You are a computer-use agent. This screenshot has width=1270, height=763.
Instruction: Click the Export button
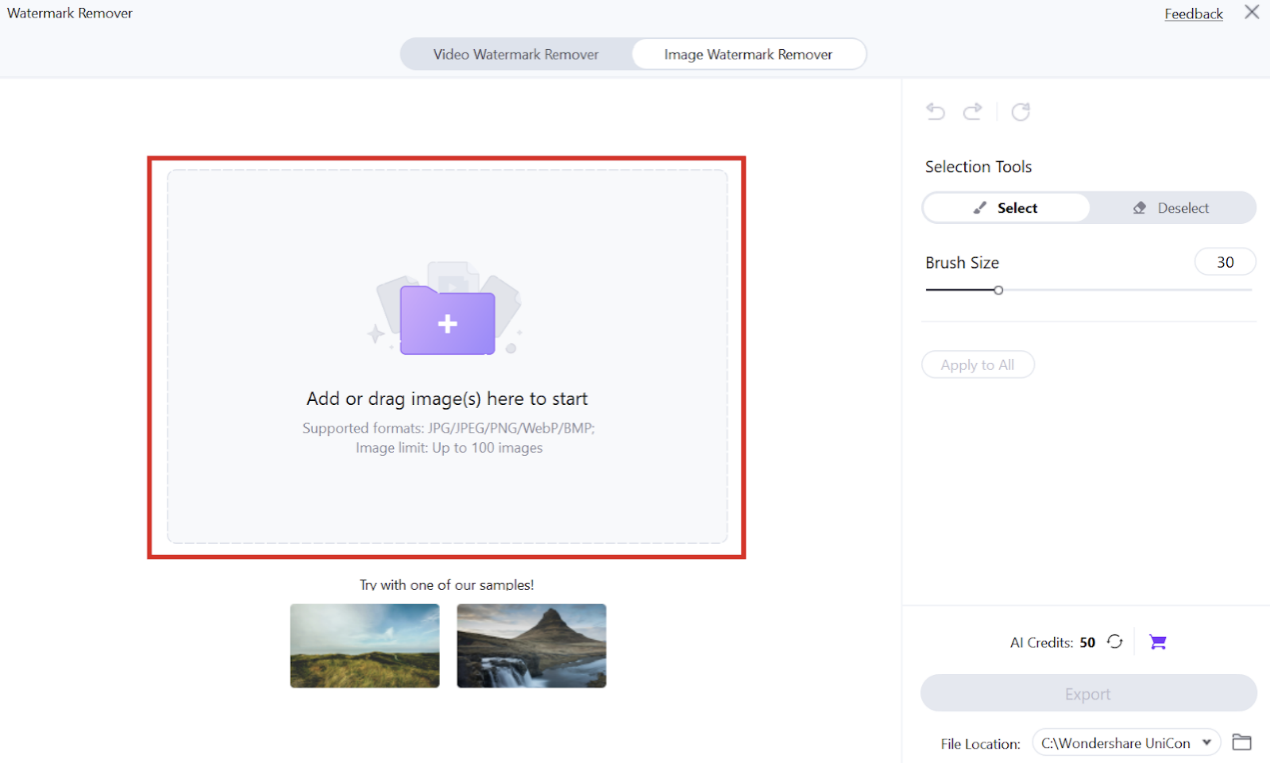pyautogui.click(x=1088, y=694)
